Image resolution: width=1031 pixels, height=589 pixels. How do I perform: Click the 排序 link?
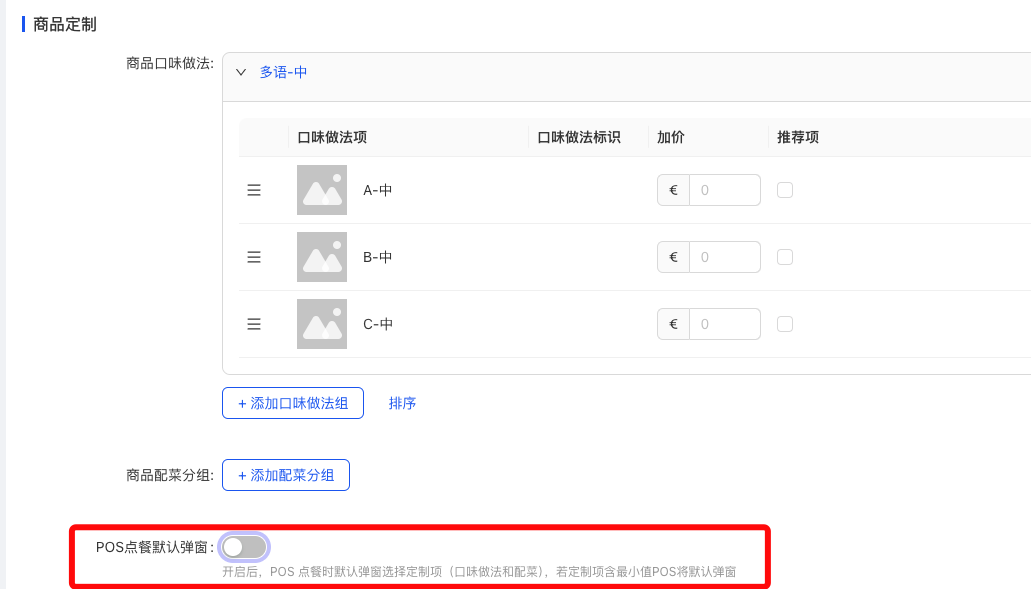point(402,403)
